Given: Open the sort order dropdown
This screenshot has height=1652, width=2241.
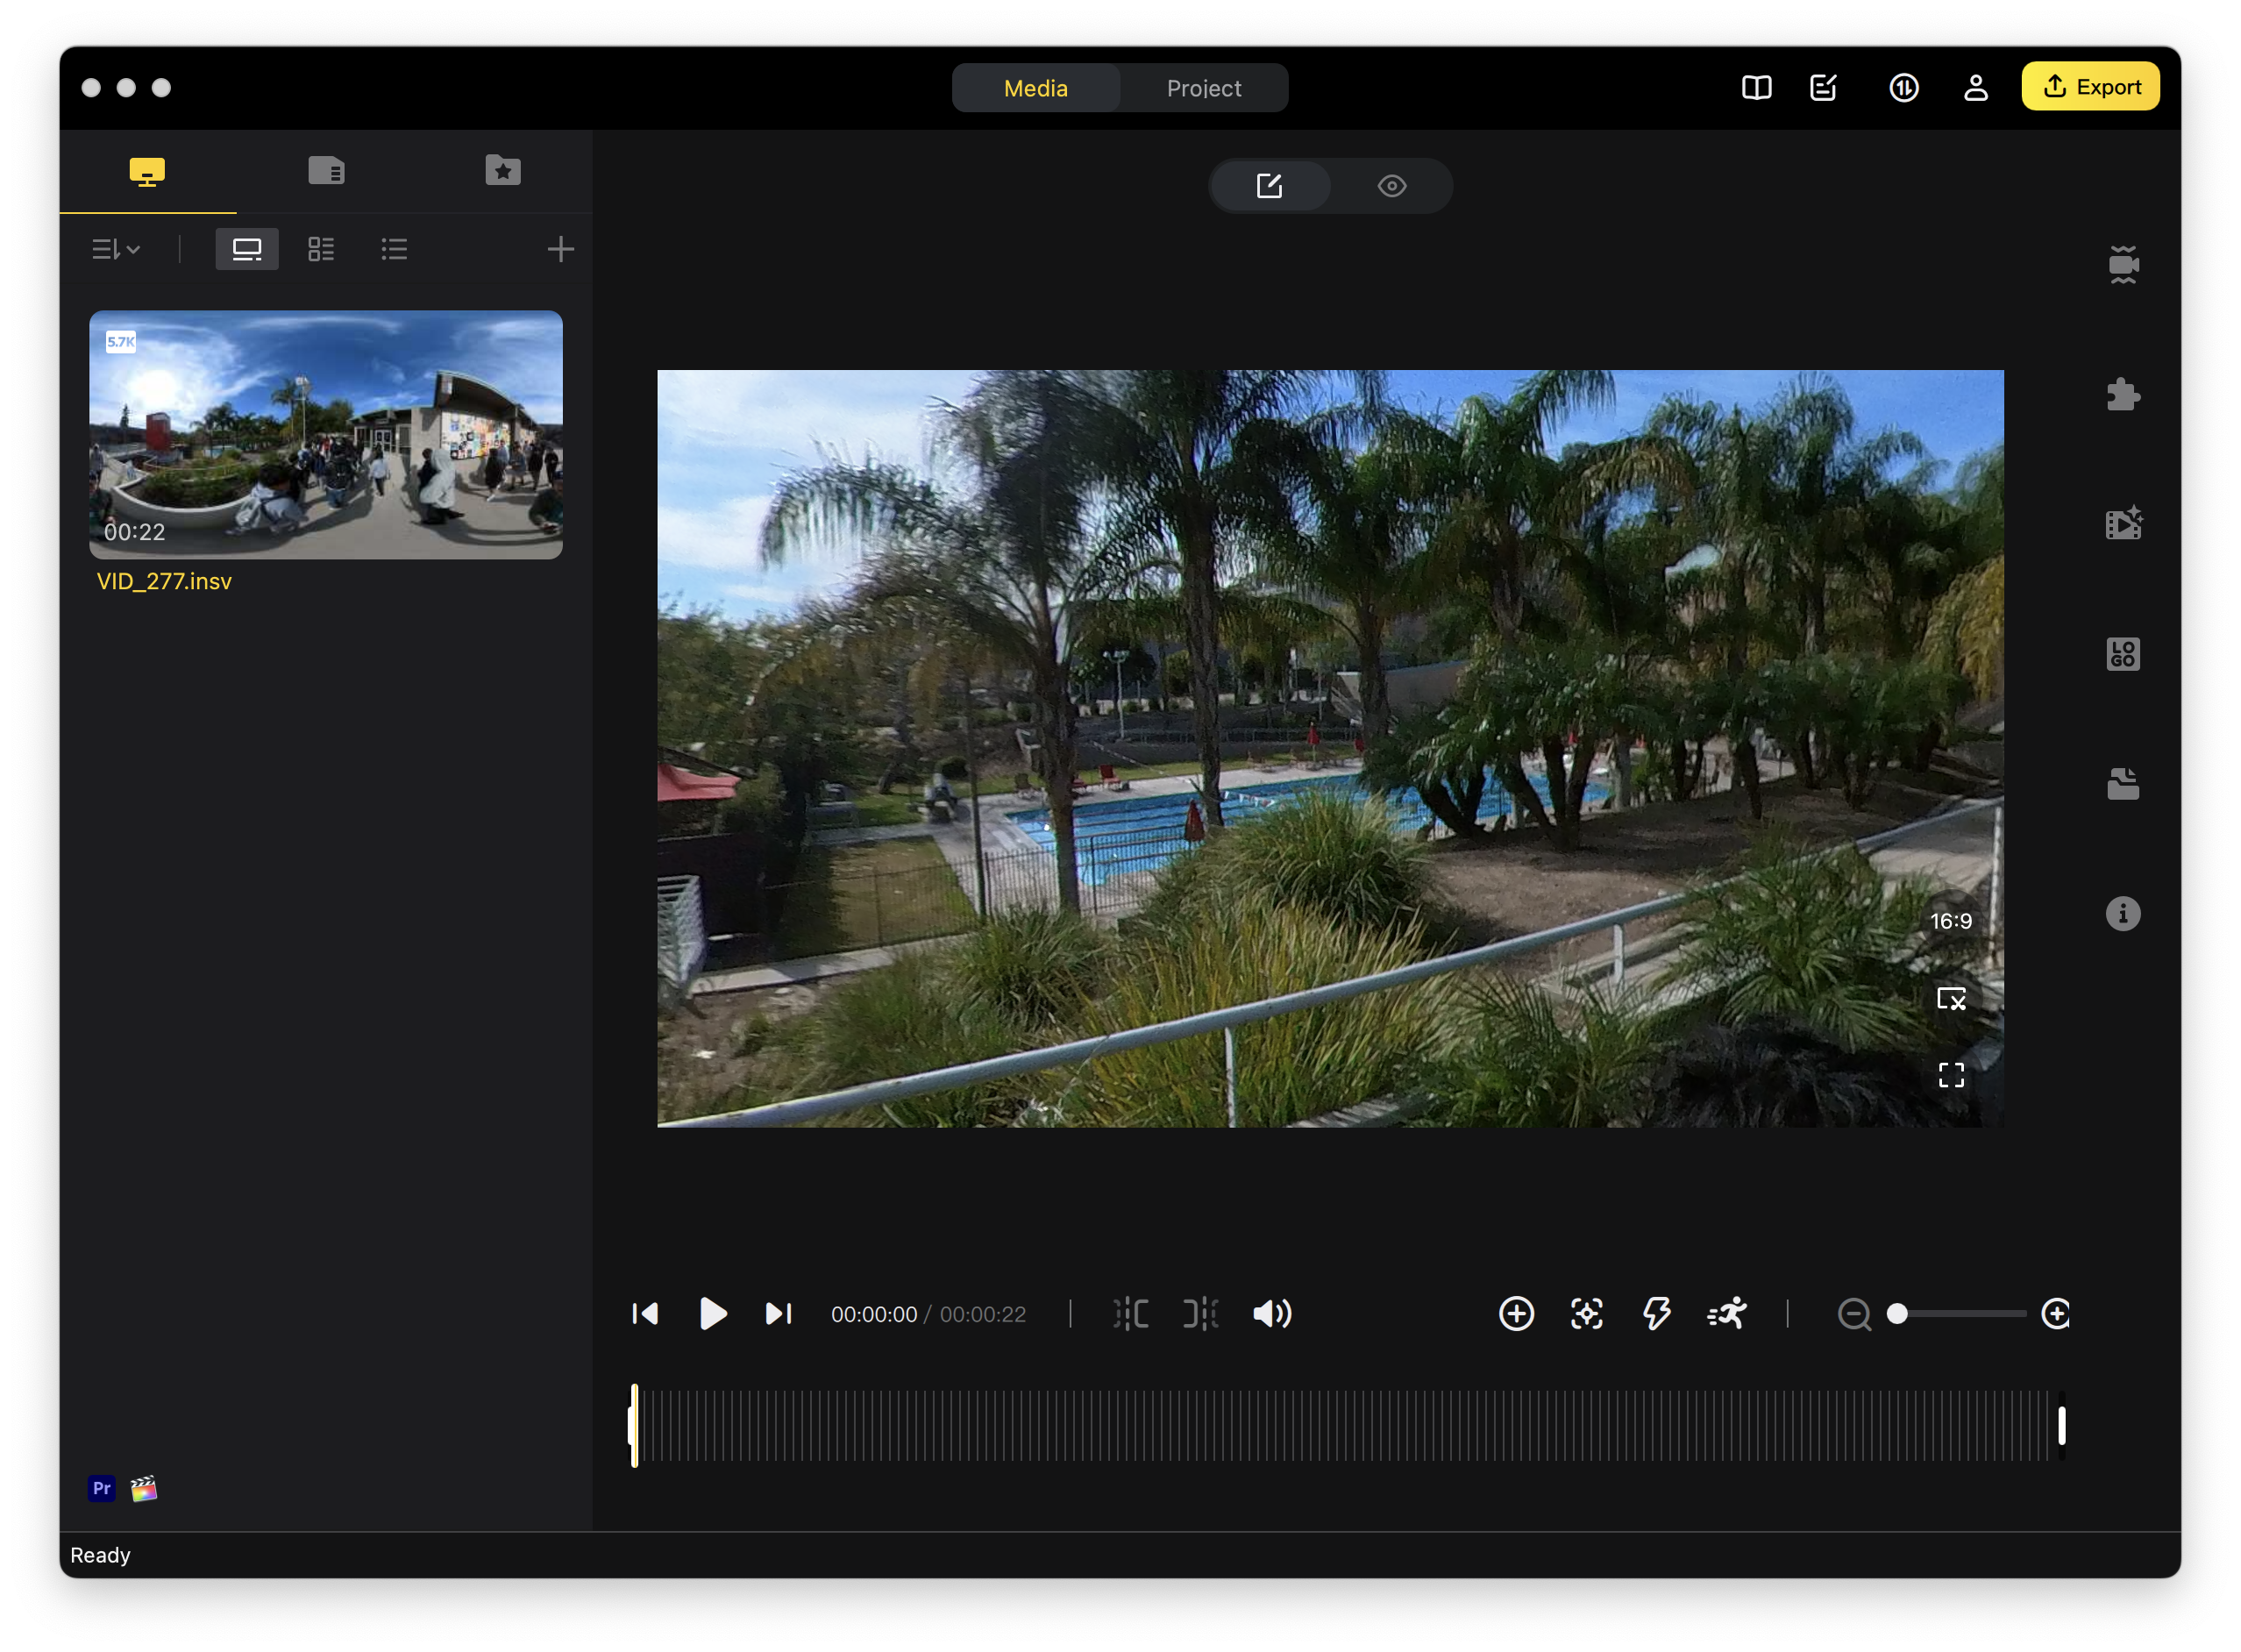Looking at the screenshot, I should tap(116, 249).
